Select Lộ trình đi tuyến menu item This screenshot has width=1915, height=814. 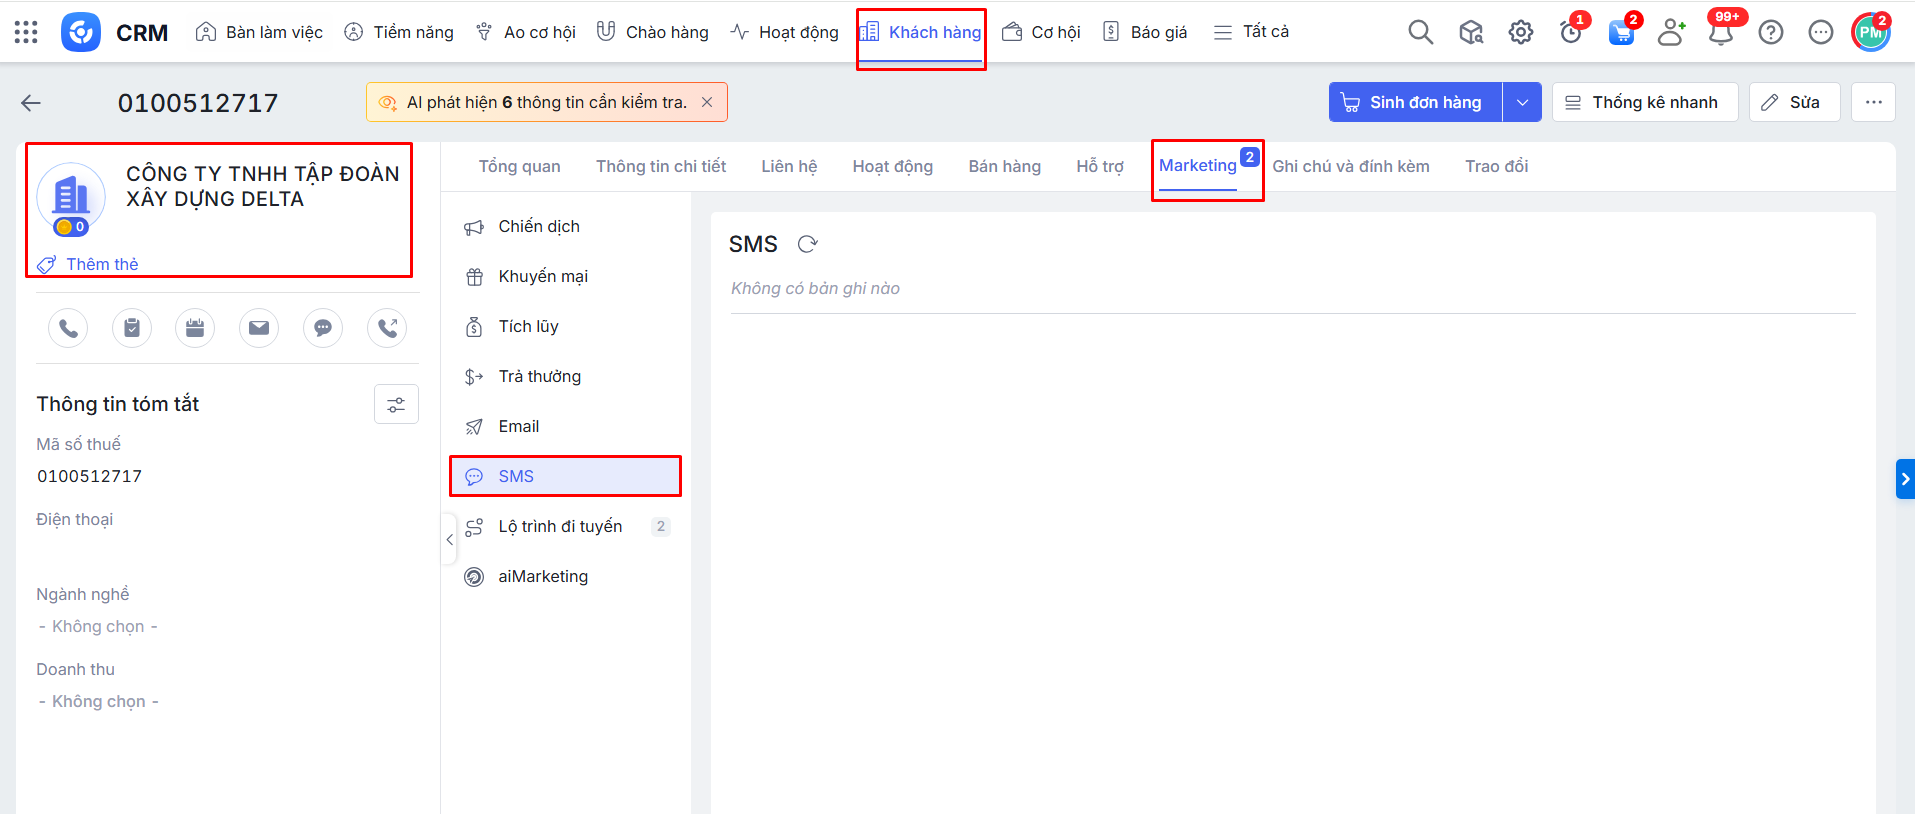[x=560, y=526]
